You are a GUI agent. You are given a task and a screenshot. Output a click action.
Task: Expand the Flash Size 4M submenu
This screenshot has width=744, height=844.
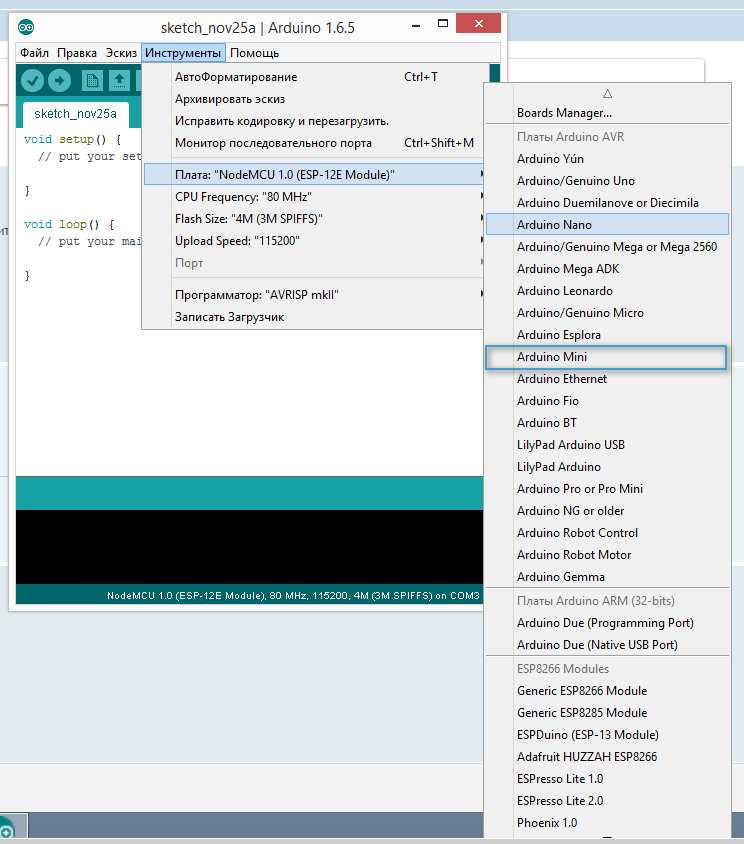click(x=313, y=219)
